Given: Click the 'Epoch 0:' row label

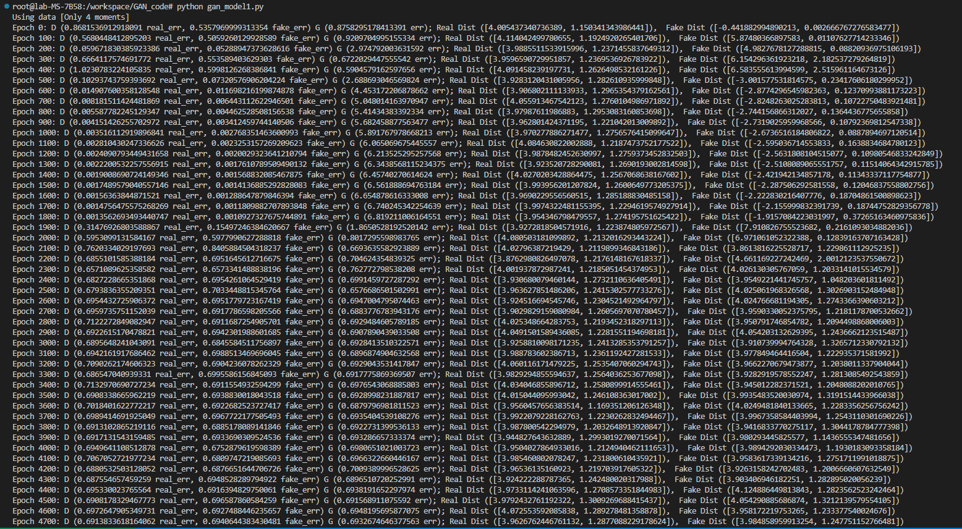Looking at the screenshot, I should (29, 28).
